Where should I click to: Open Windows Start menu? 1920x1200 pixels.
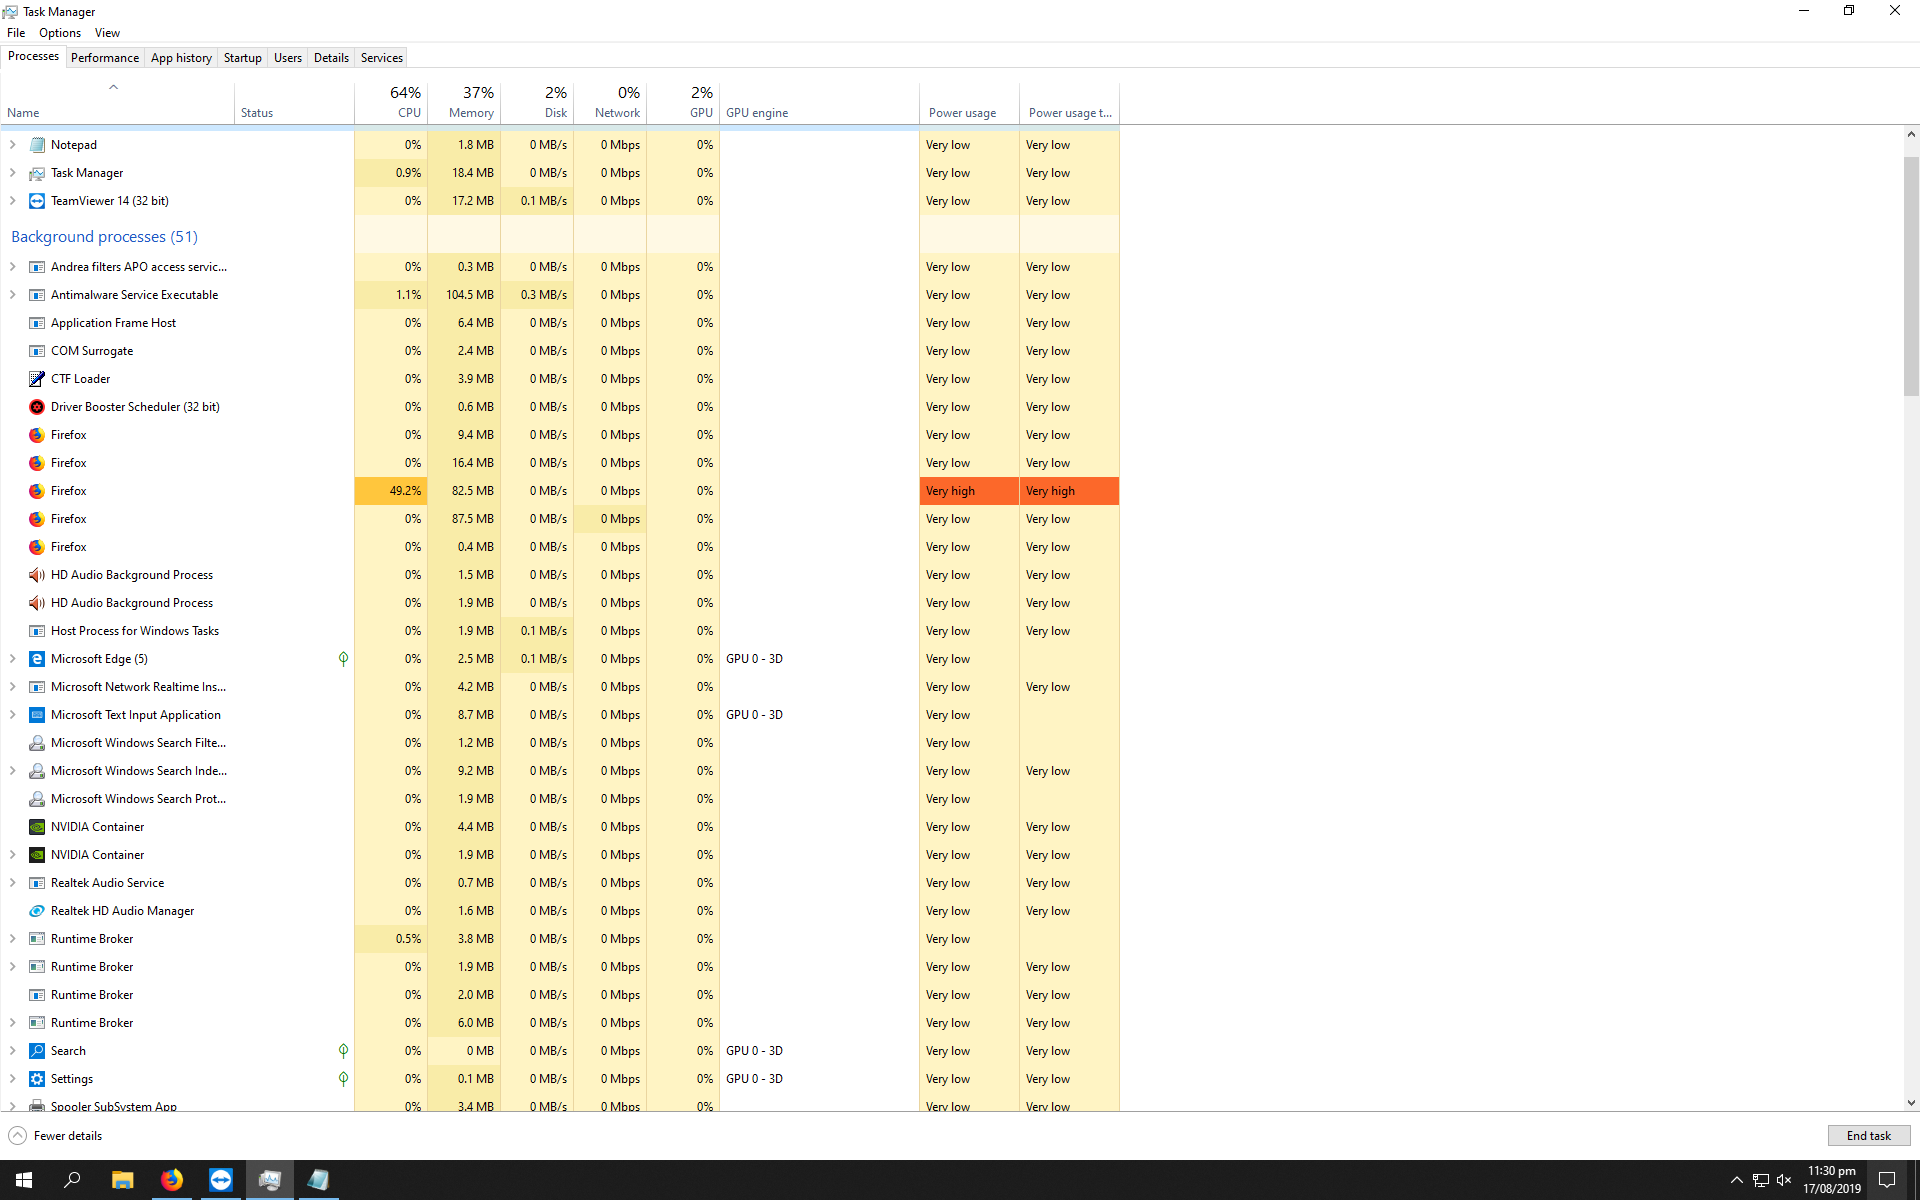pyautogui.click(x=24, y=1180)
